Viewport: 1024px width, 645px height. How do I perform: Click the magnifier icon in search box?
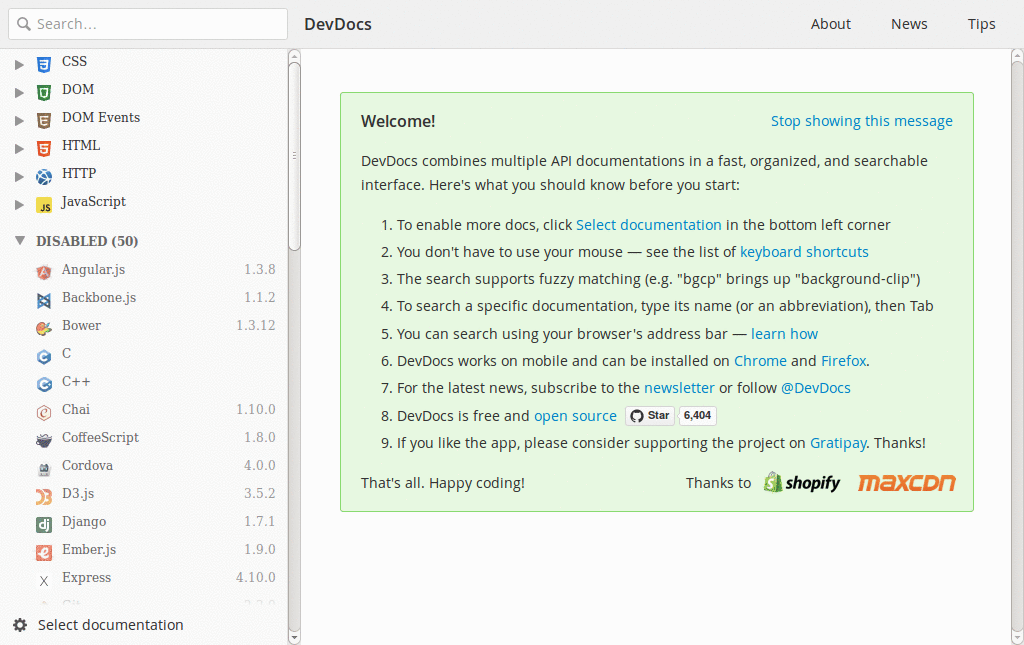point(24,24)
